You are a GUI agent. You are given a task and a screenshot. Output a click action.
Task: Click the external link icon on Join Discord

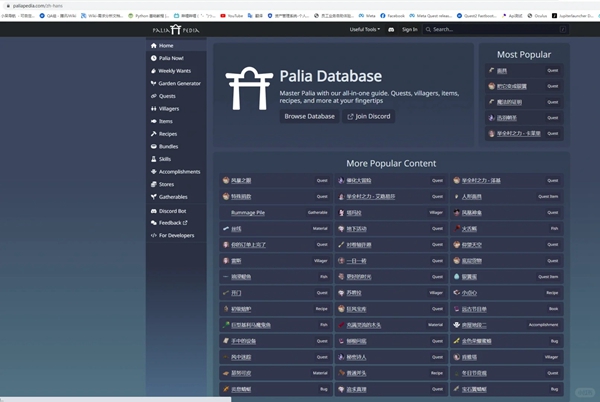coord(350,117)
